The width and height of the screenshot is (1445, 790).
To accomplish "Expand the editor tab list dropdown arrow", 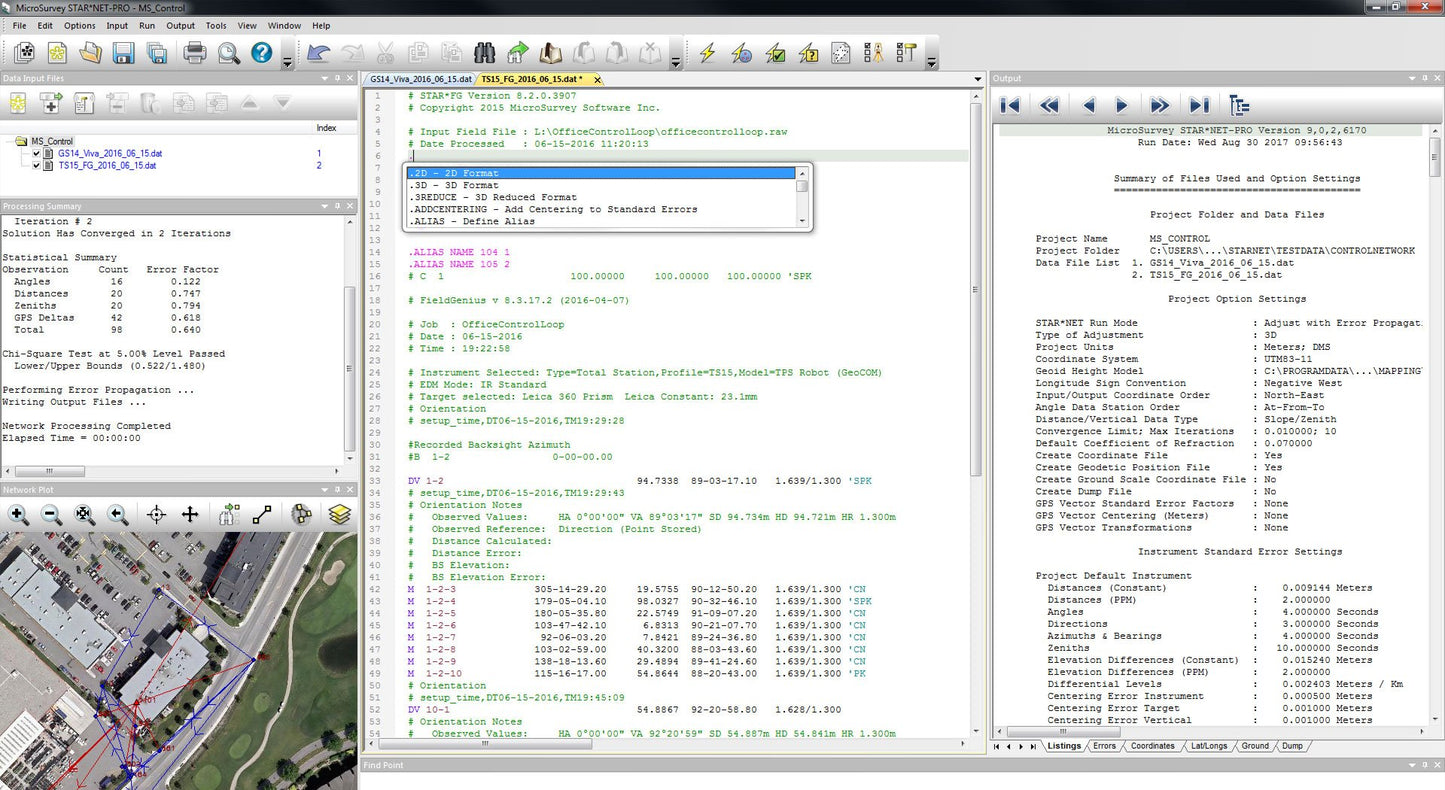I will 978,79.
